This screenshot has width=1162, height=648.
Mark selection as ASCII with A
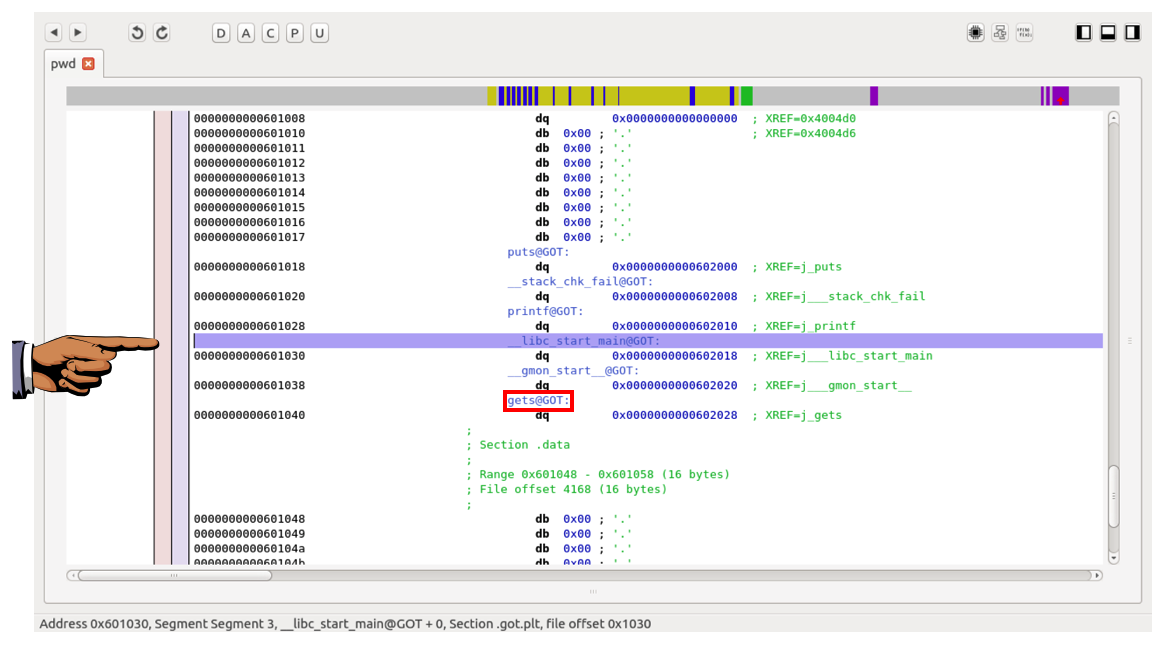pyautogui.click(x=246, y=33)
